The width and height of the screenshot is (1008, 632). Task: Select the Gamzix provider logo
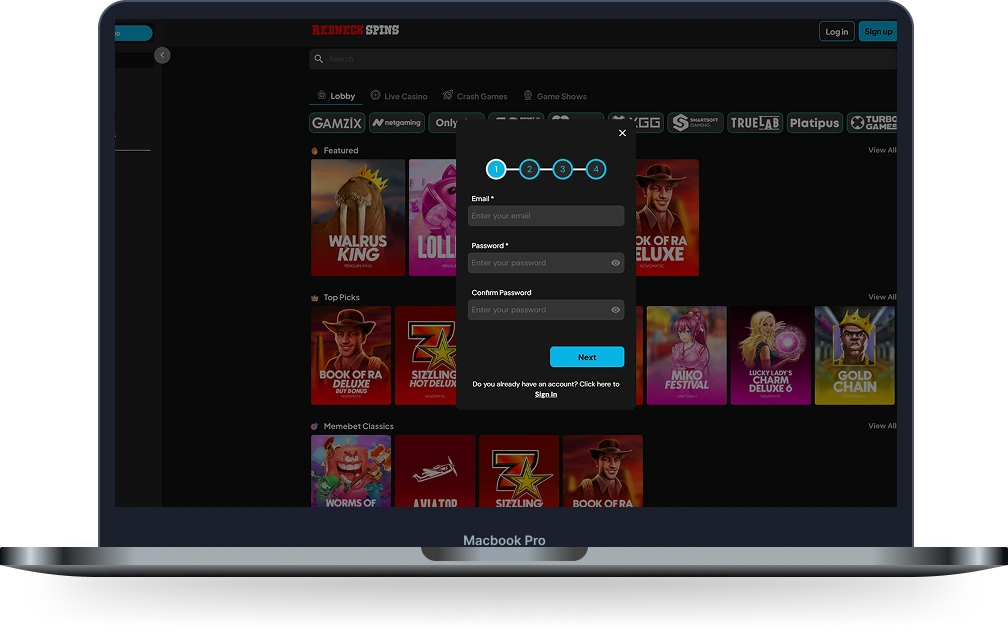[337, 123]
